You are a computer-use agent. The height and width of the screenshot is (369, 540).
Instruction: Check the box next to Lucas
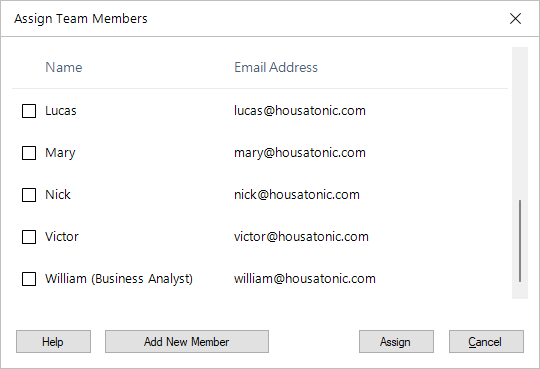pyautogui.click(x=29, y=111)
